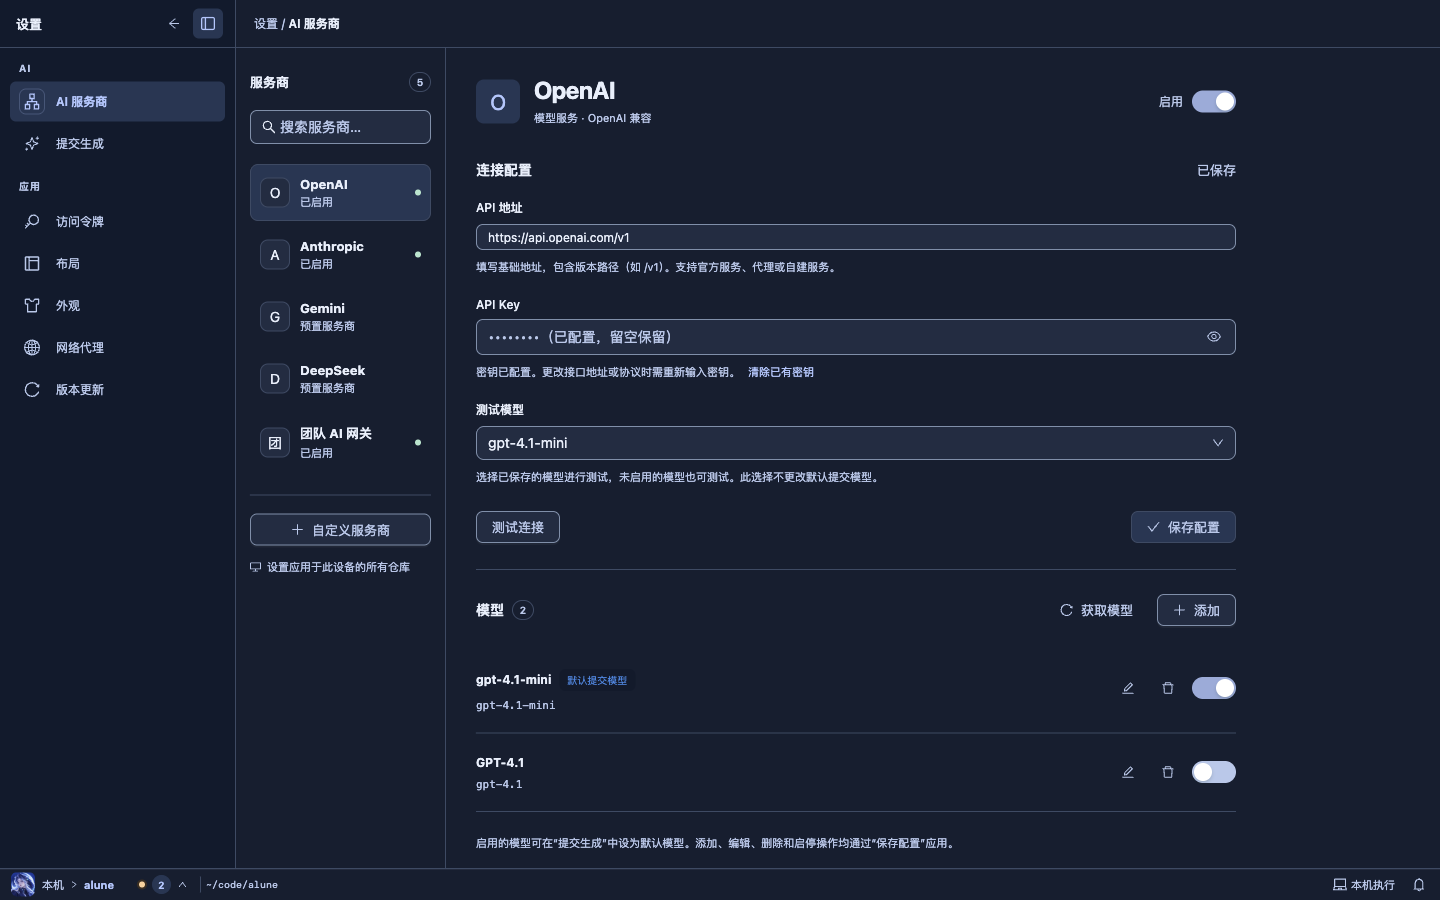Click the 添加 model button
The height and width of the screenshot is (900, 1440).
pos(1196,610)
